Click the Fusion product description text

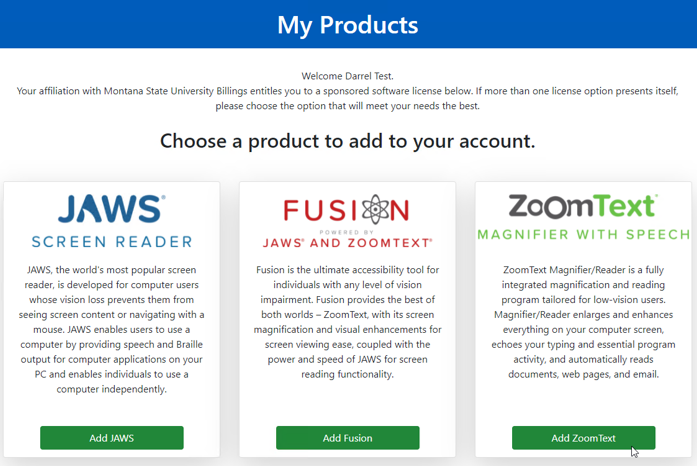point(348,322)
